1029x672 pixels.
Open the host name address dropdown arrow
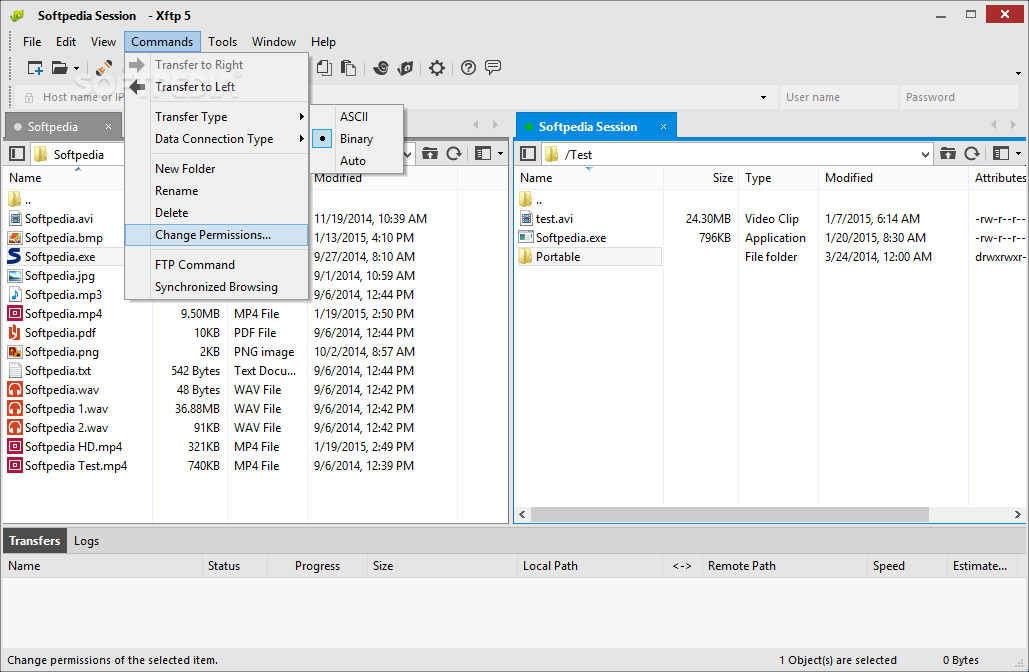pyautogui.click(x=763, y=98)
